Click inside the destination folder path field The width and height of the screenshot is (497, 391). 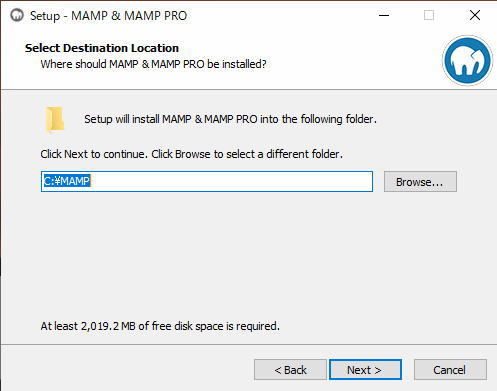(207, 182)
